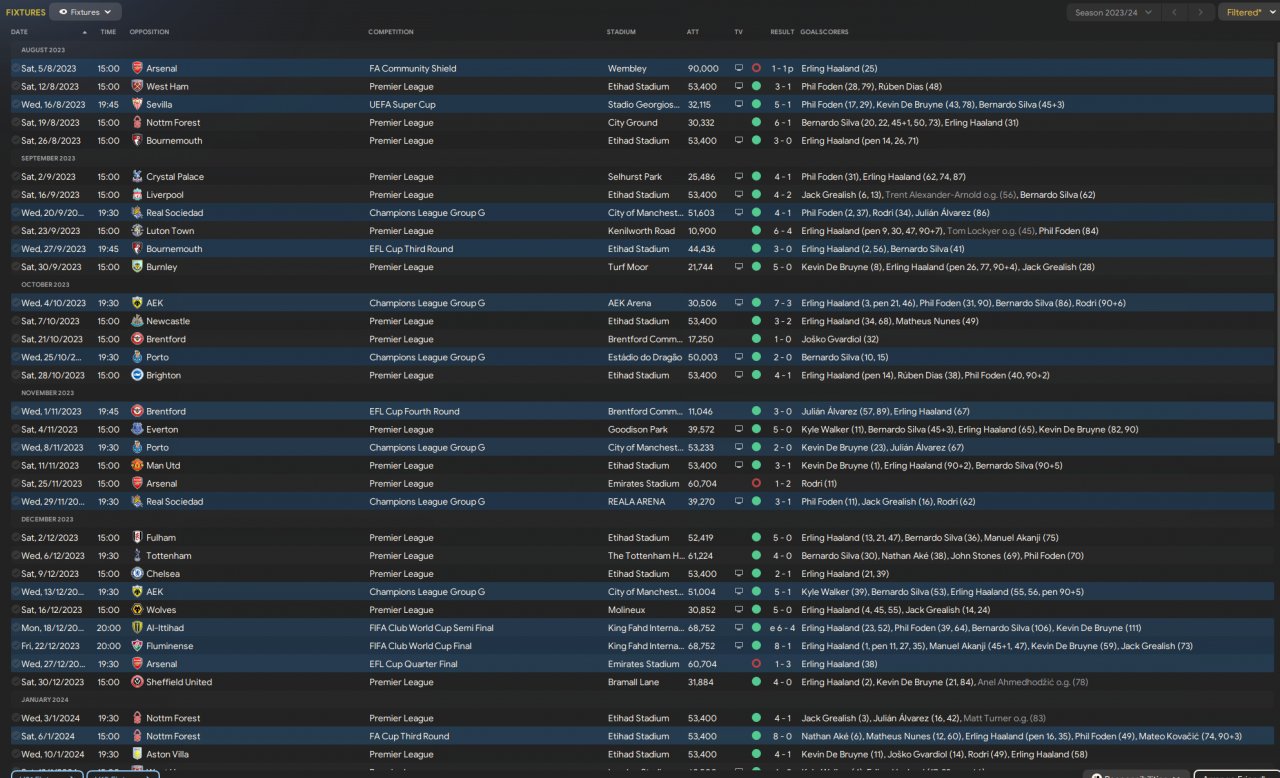This screenshot has height=778, width=1280.
Task: Sort by the Result column header
Action: [782, 32]
